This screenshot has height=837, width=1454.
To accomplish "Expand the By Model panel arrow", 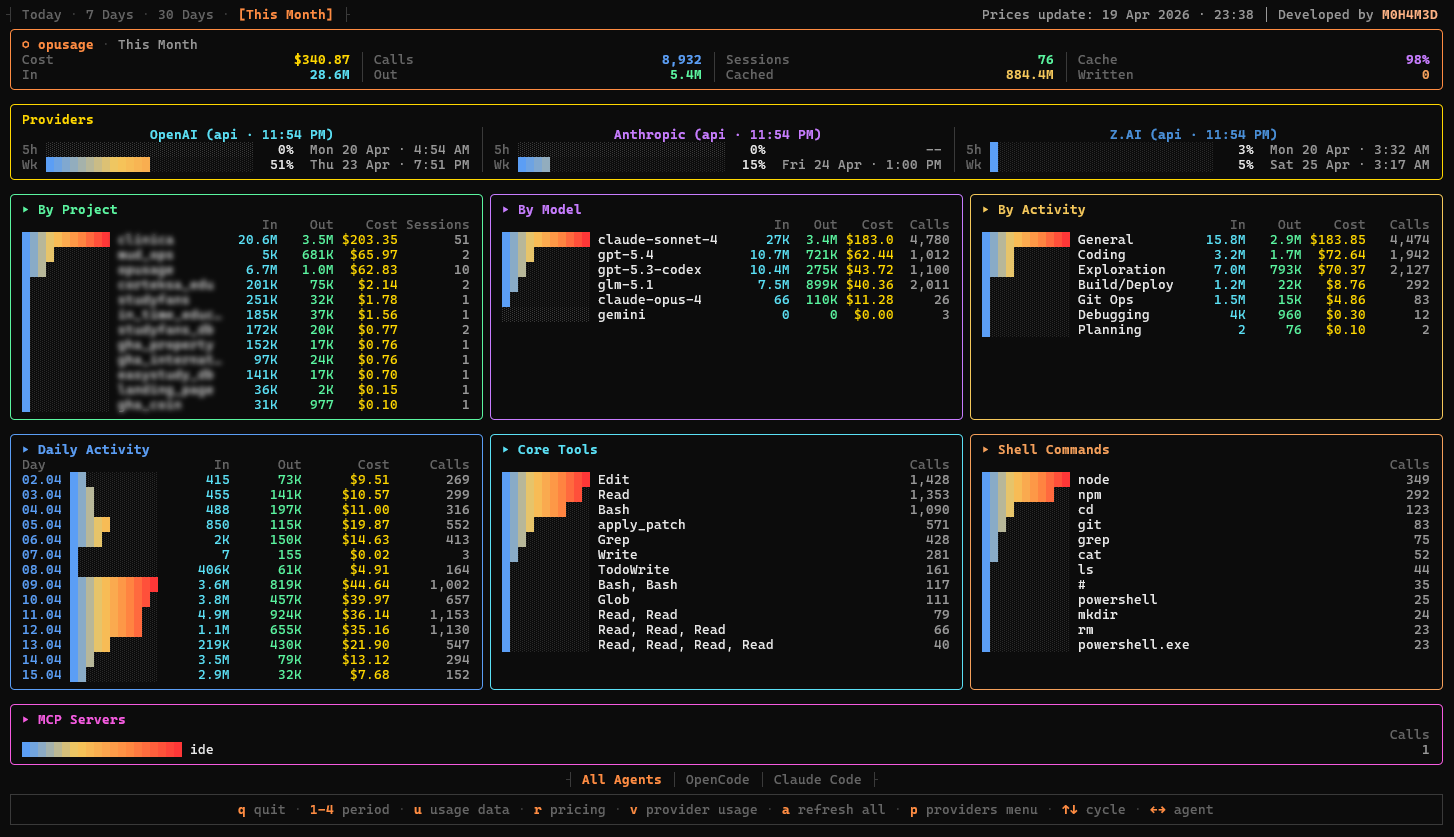I will 506,210.
